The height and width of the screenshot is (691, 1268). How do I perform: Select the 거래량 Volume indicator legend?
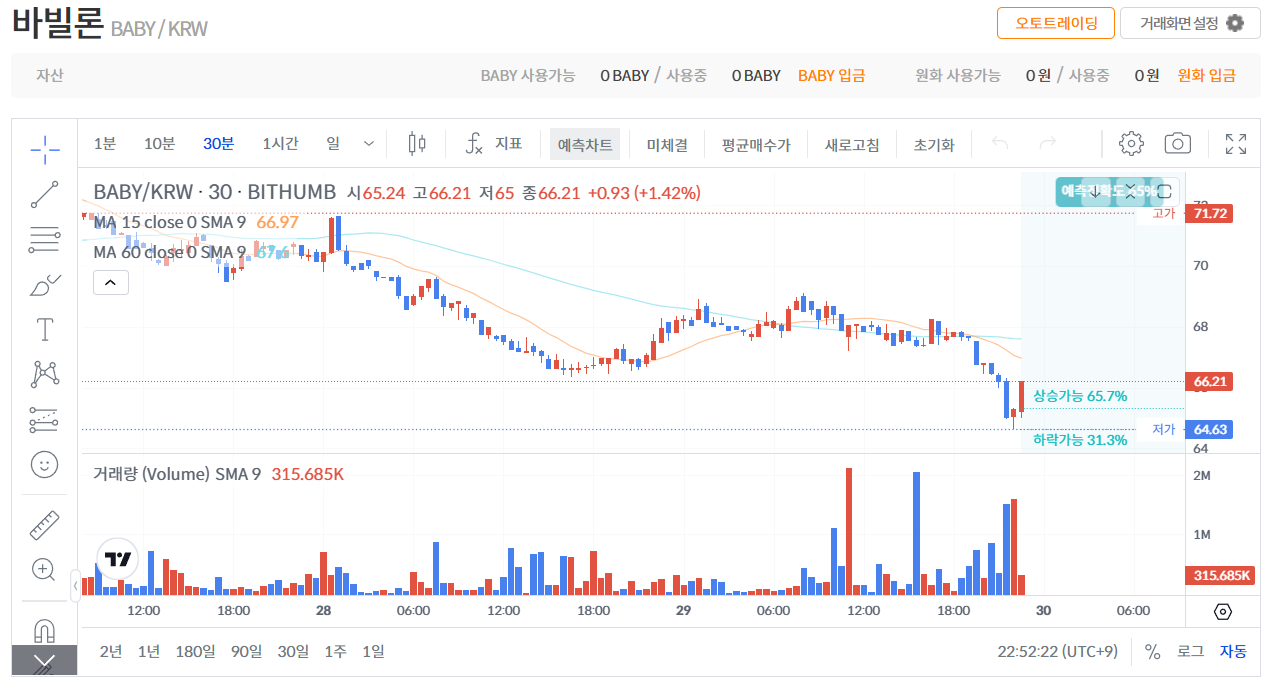coord(177,474)
